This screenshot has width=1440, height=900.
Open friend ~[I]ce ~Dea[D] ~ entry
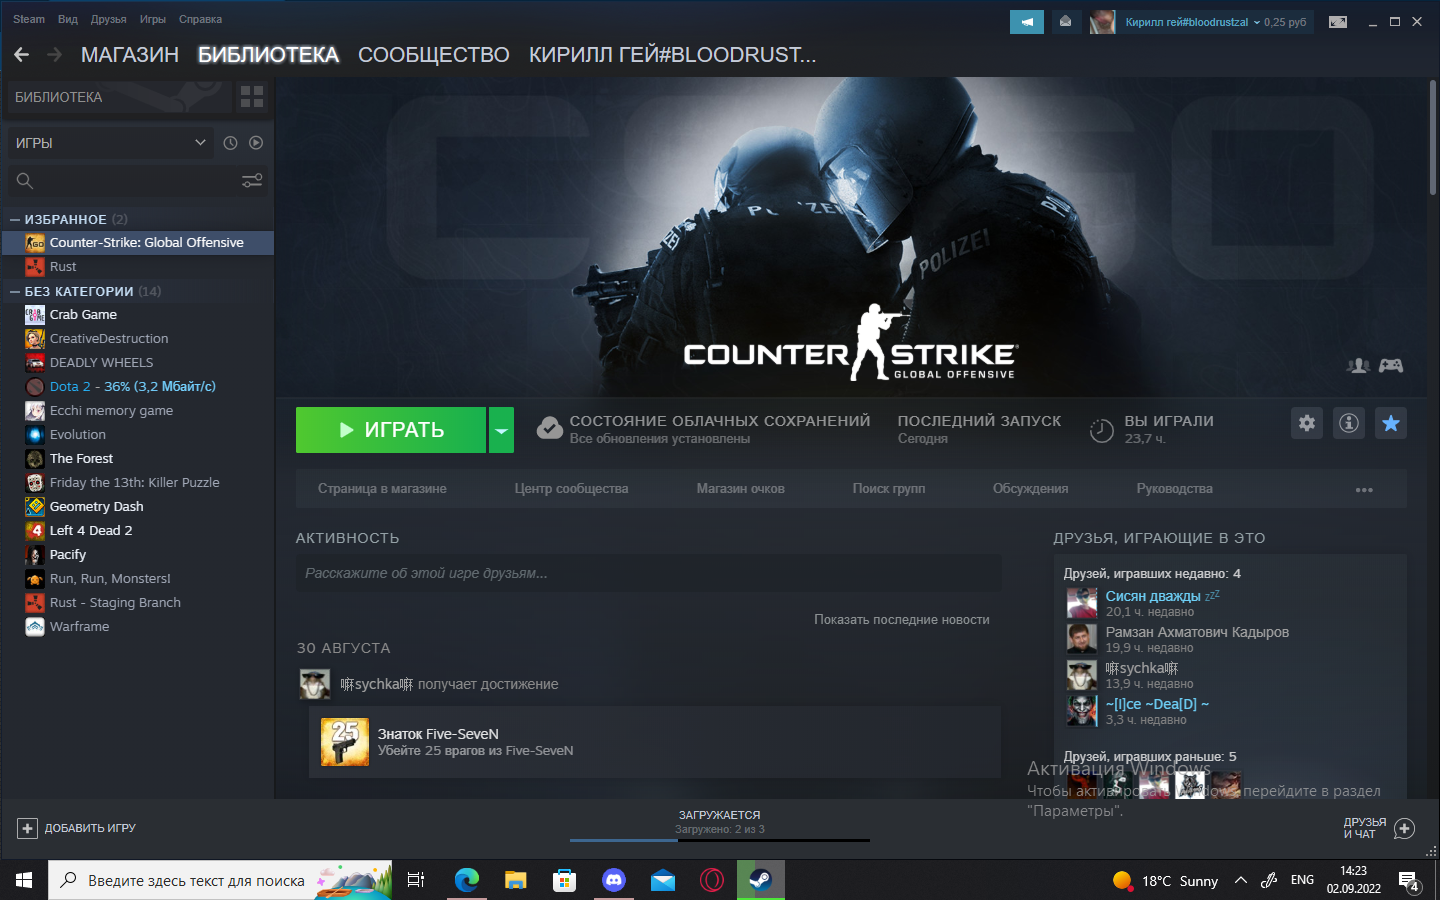click(1157, 704)
